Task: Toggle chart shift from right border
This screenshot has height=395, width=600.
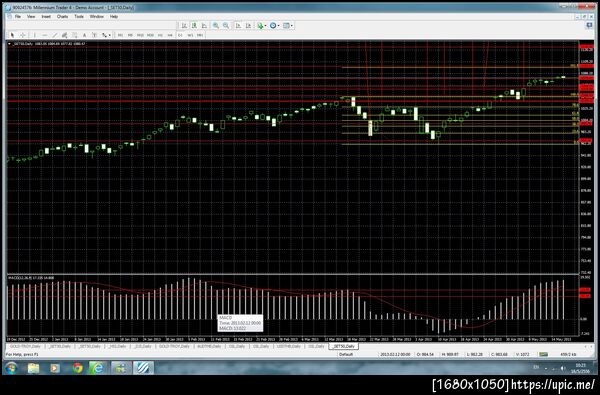Action: click(x=248, y=26)
